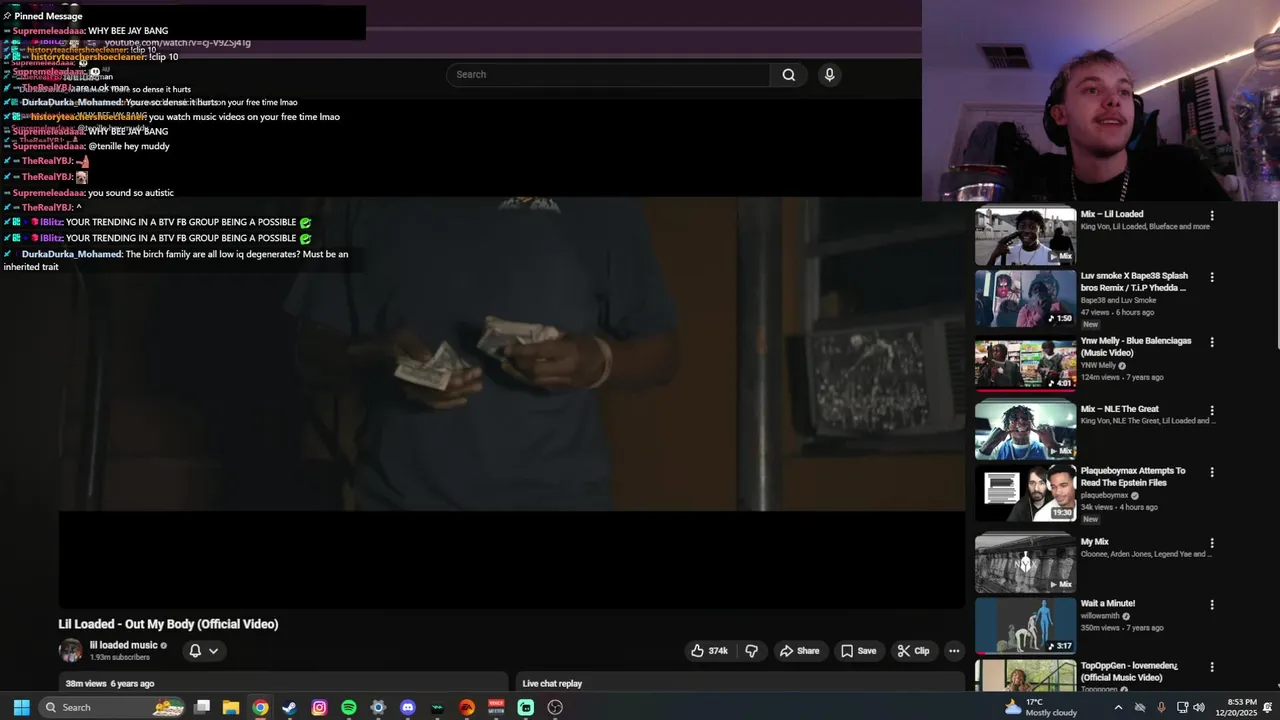Create a clip with Clip button
This screenshot has height=720, width=1280.
(913, 651)
